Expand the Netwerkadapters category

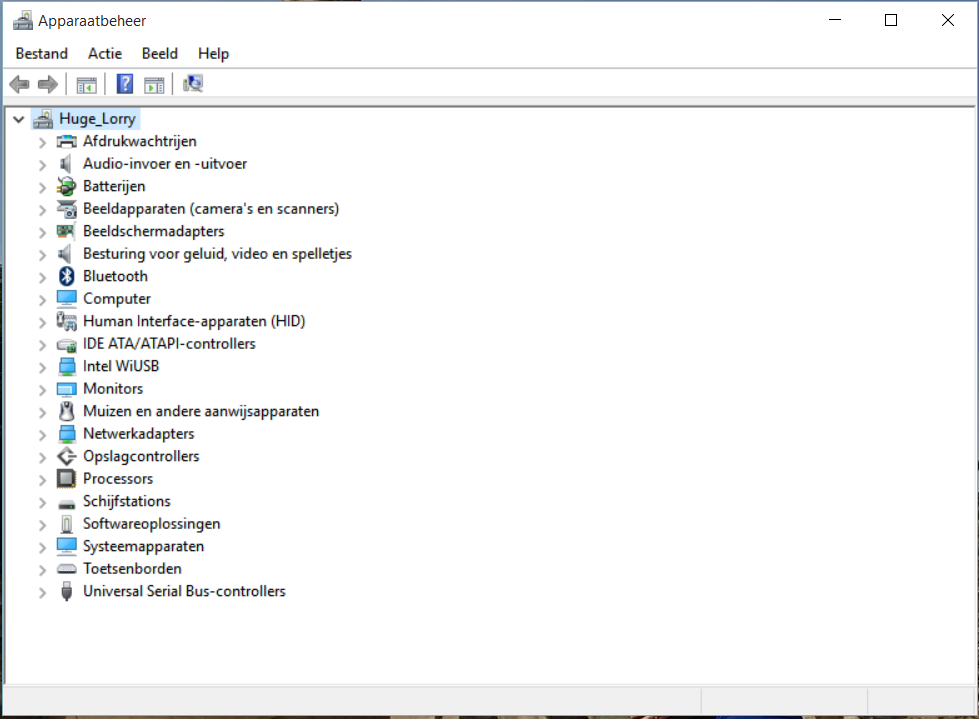point(42,434)
